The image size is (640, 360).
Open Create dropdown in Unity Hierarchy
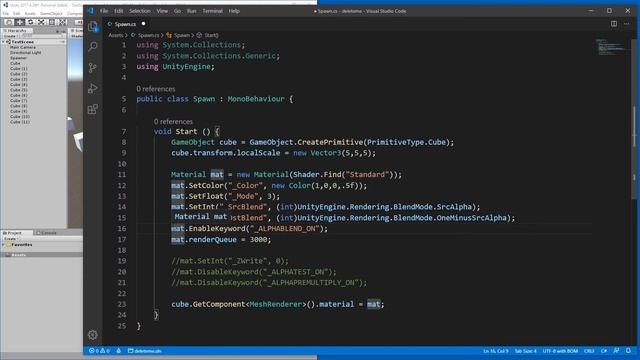(10, 36)
